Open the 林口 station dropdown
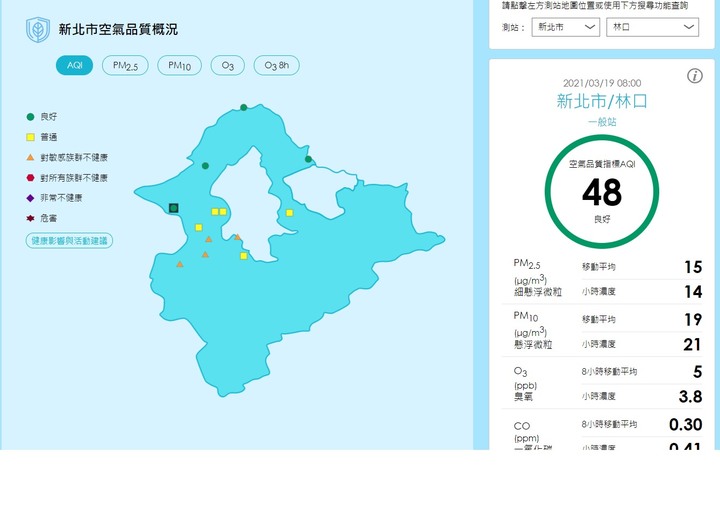This screenshot has width=720, height=516. (652, 27)
